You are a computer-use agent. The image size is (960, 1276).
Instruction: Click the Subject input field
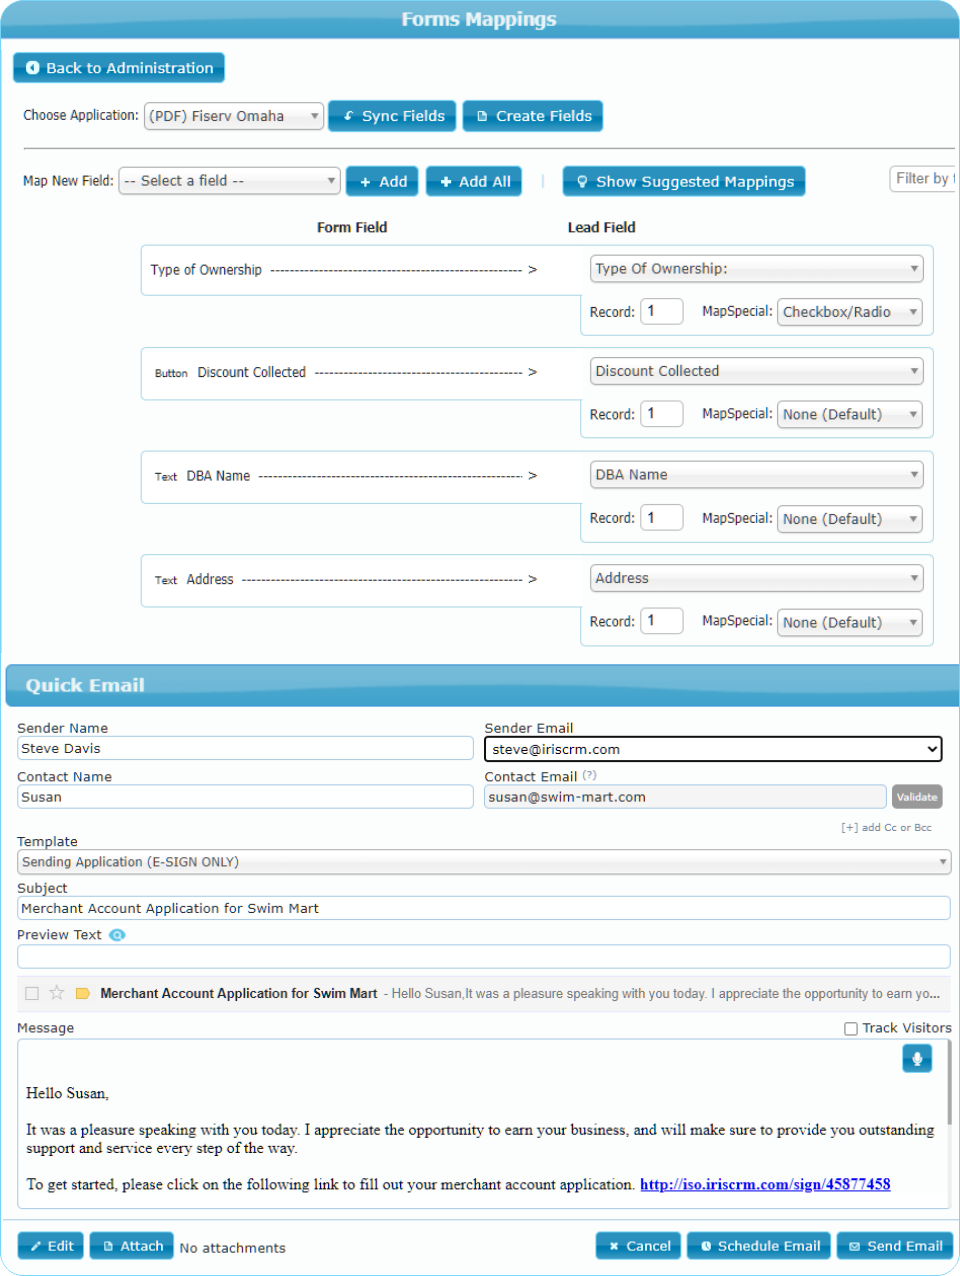click(x=484, y=908)
